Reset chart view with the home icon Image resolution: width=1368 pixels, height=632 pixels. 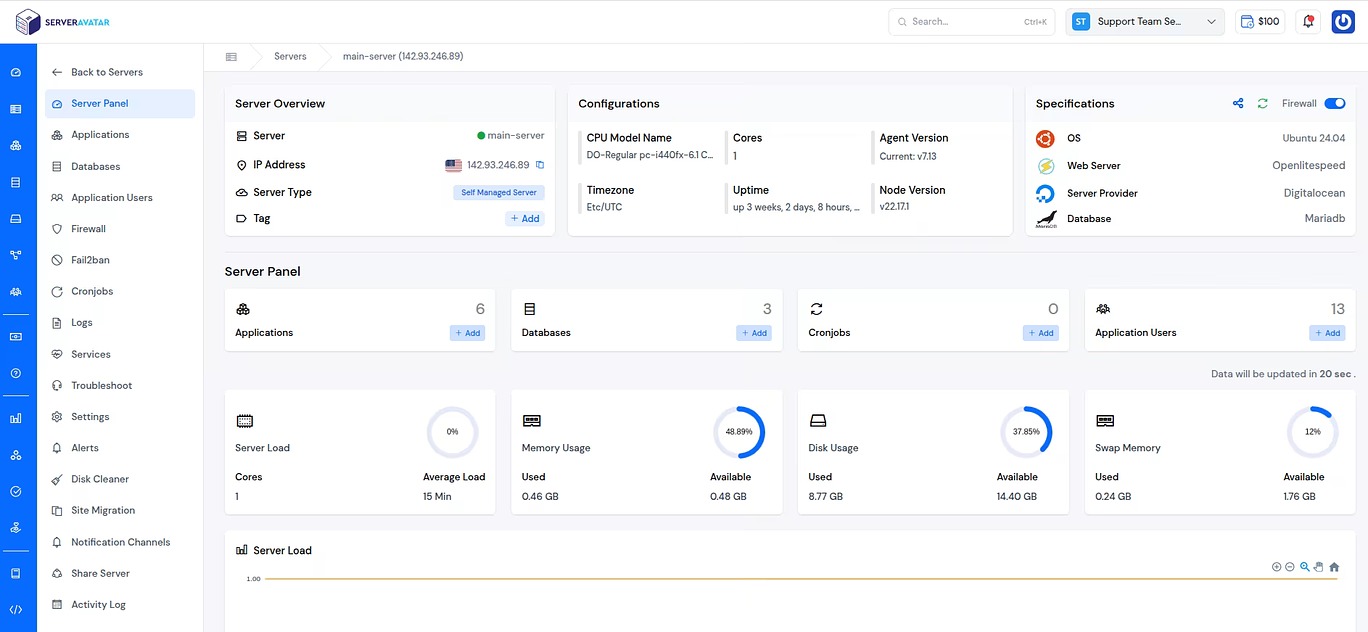(x=1333, y=566)
